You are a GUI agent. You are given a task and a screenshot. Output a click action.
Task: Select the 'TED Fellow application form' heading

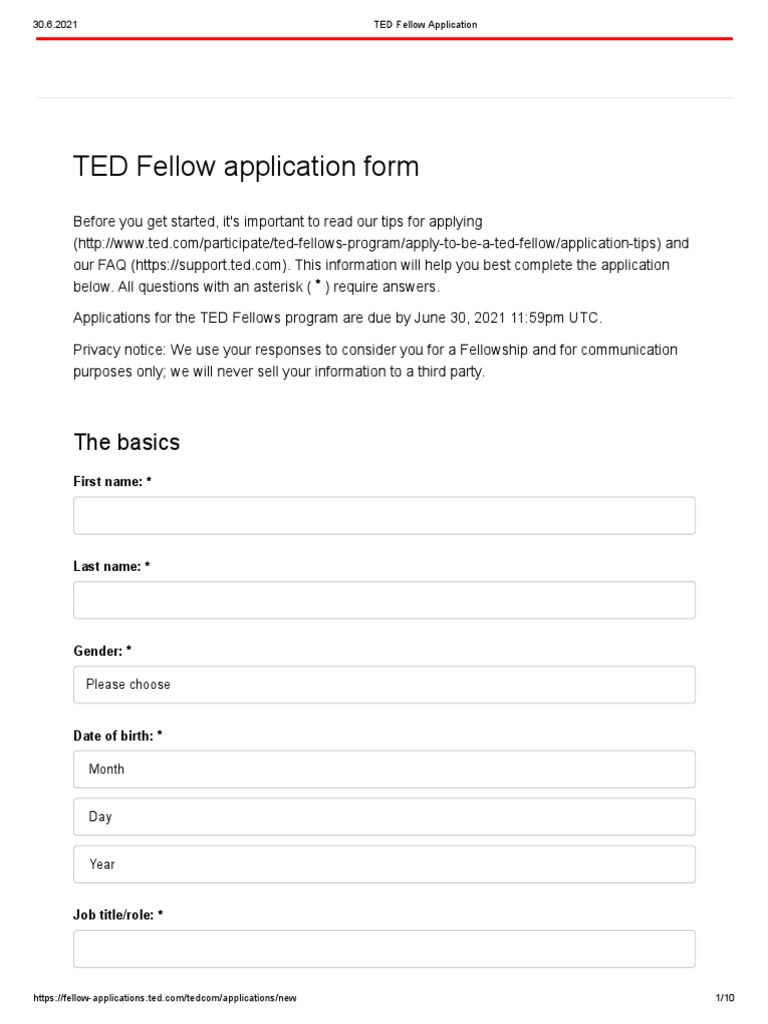click(246, 167)
